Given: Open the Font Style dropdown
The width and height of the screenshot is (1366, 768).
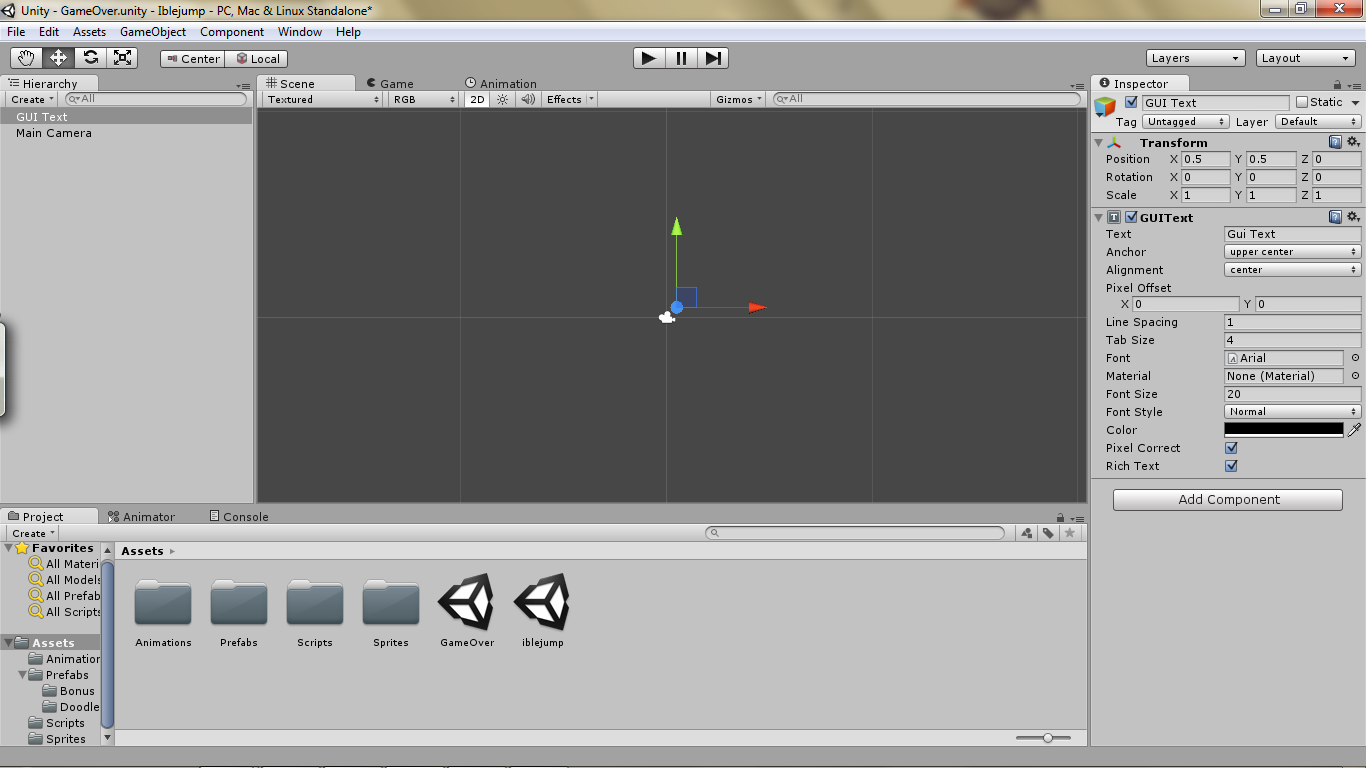Looking at the screenshot, I should coord(1293,412).
